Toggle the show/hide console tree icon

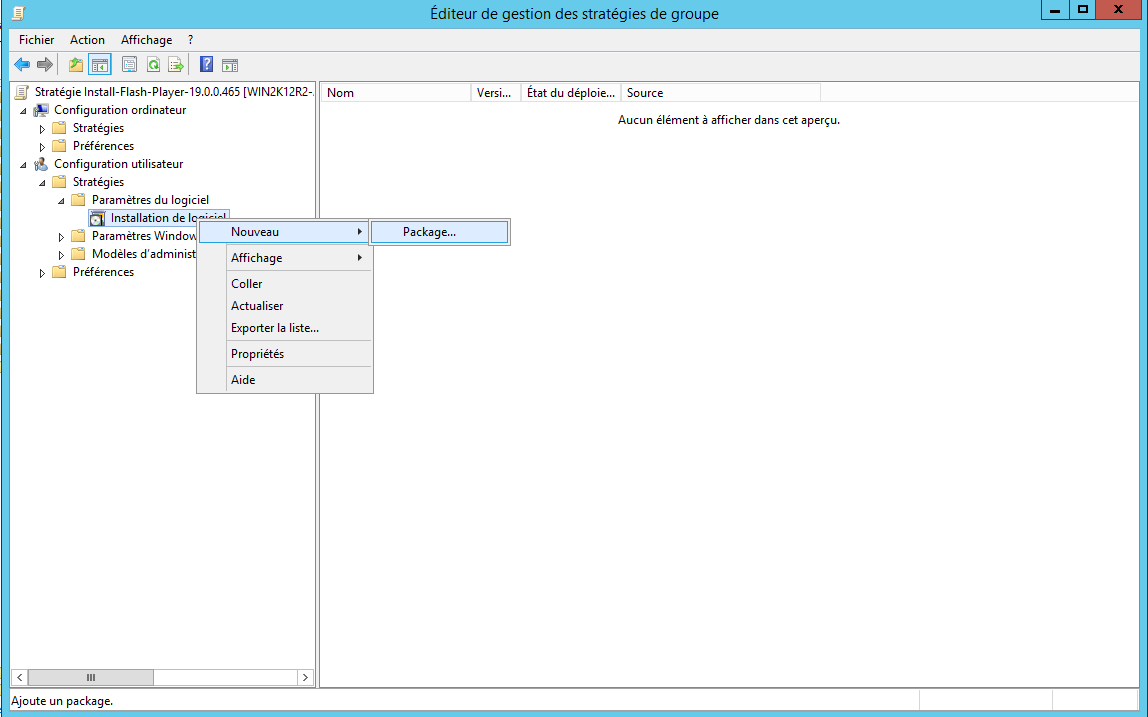(99, 65)
